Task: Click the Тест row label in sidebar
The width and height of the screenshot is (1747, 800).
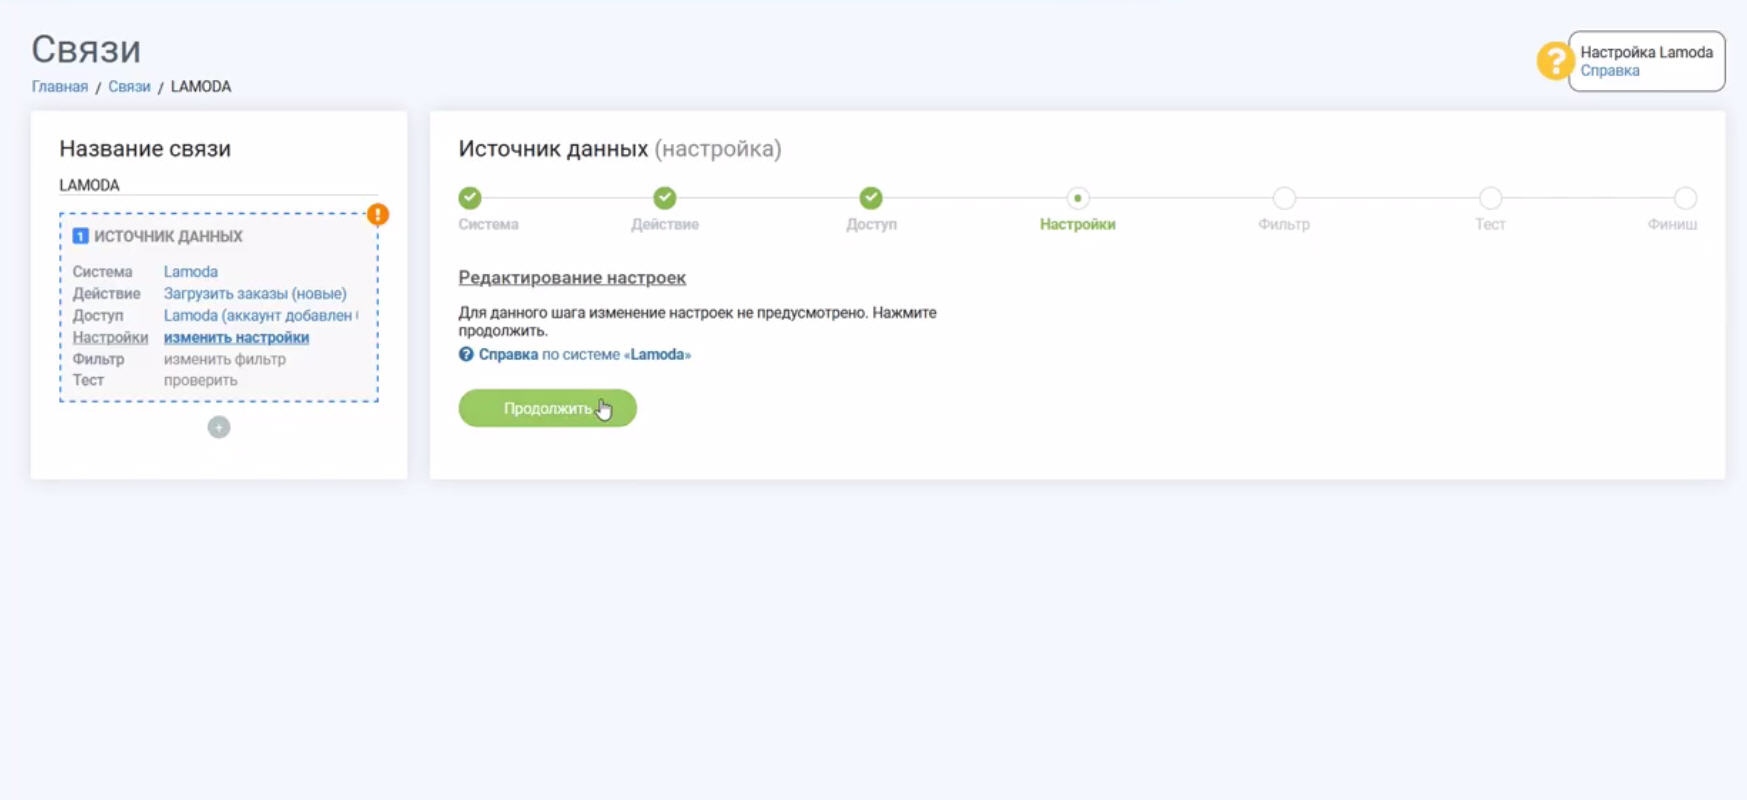Action: [x=88, y=380]
